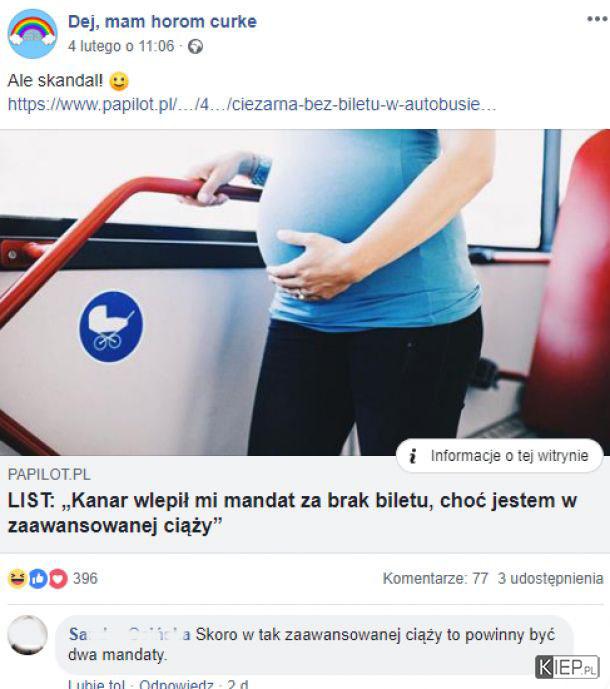Open the post timestamp 4 lutego o 11:06
The image size is (610, 689).
click(x=121, y=46)
